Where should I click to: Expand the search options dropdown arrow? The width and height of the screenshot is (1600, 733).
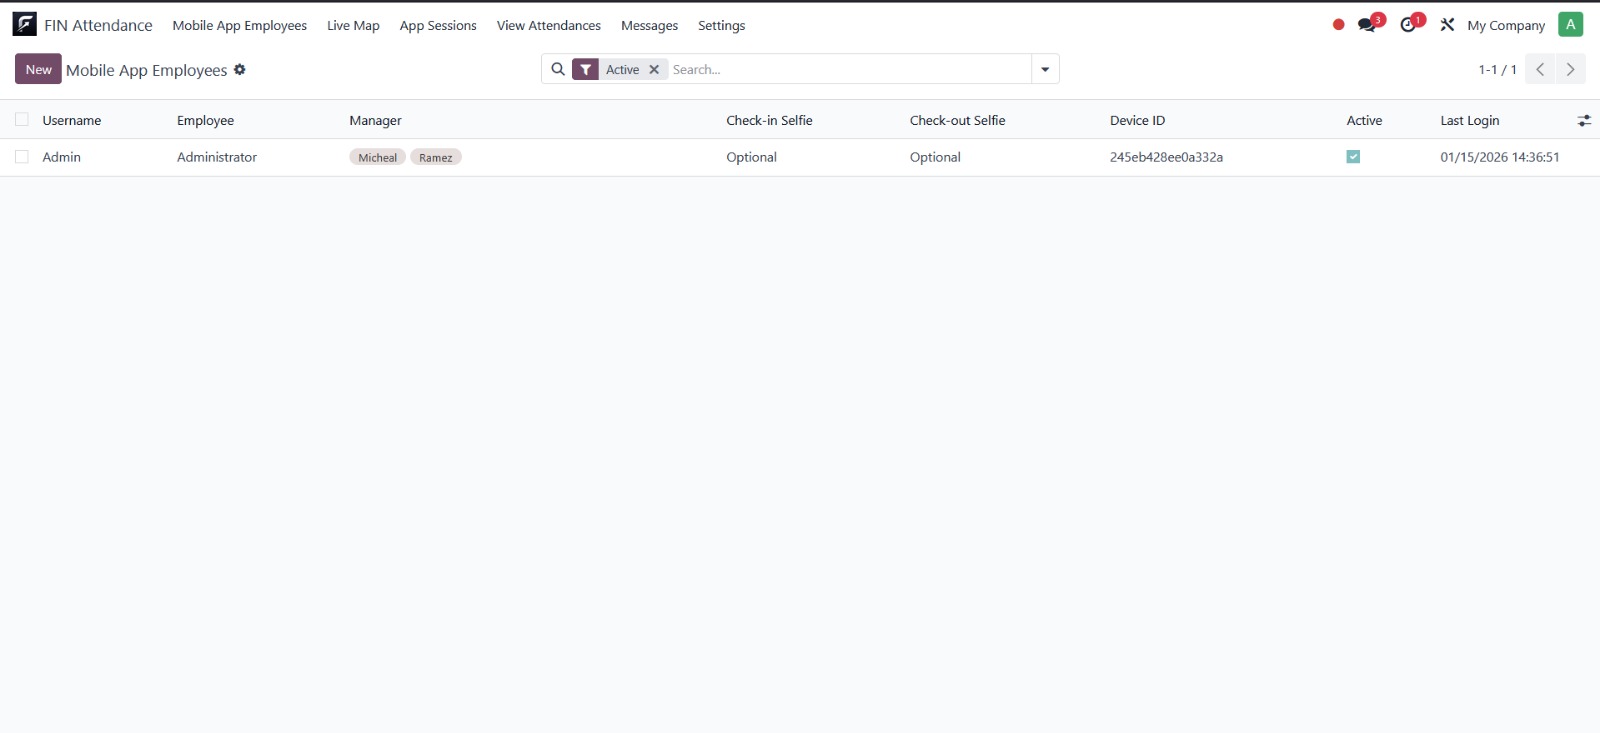pyautogui.click(x=1045, y=70)
